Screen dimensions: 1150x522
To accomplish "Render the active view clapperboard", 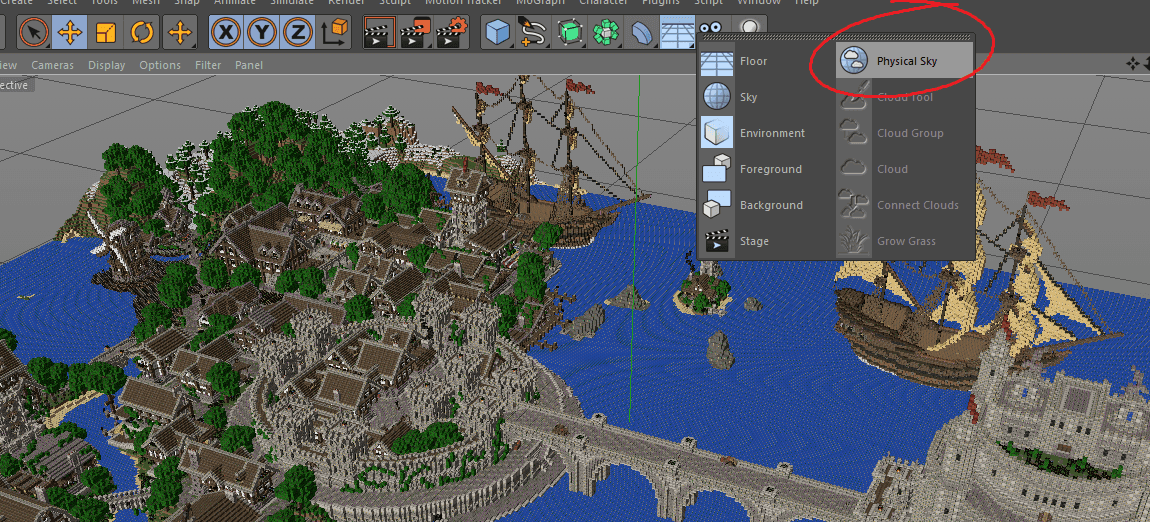I will click(379, 32).
